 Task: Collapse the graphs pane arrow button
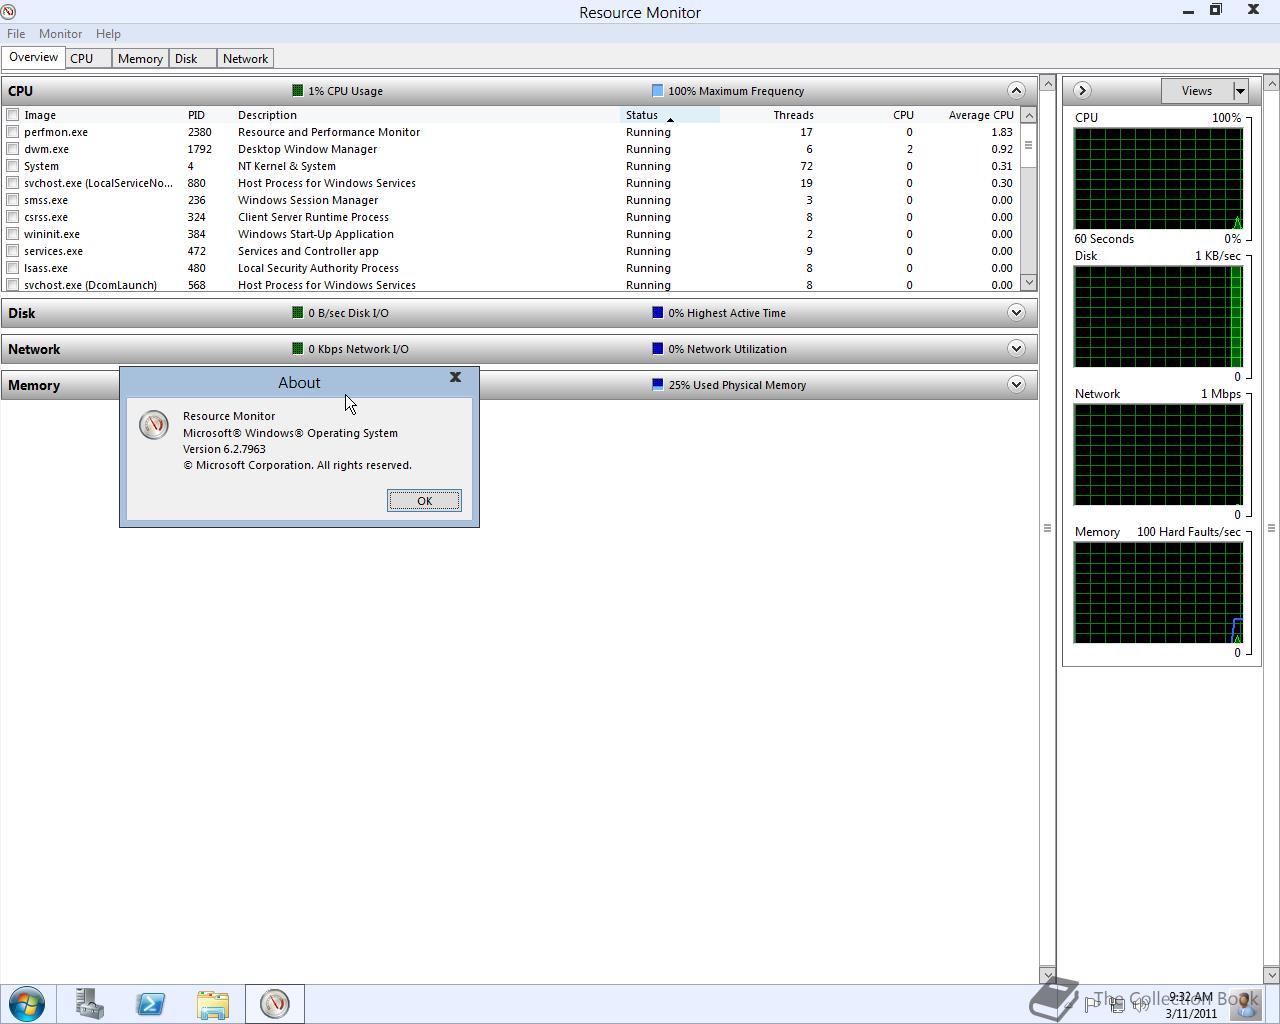click(1081, 90)
